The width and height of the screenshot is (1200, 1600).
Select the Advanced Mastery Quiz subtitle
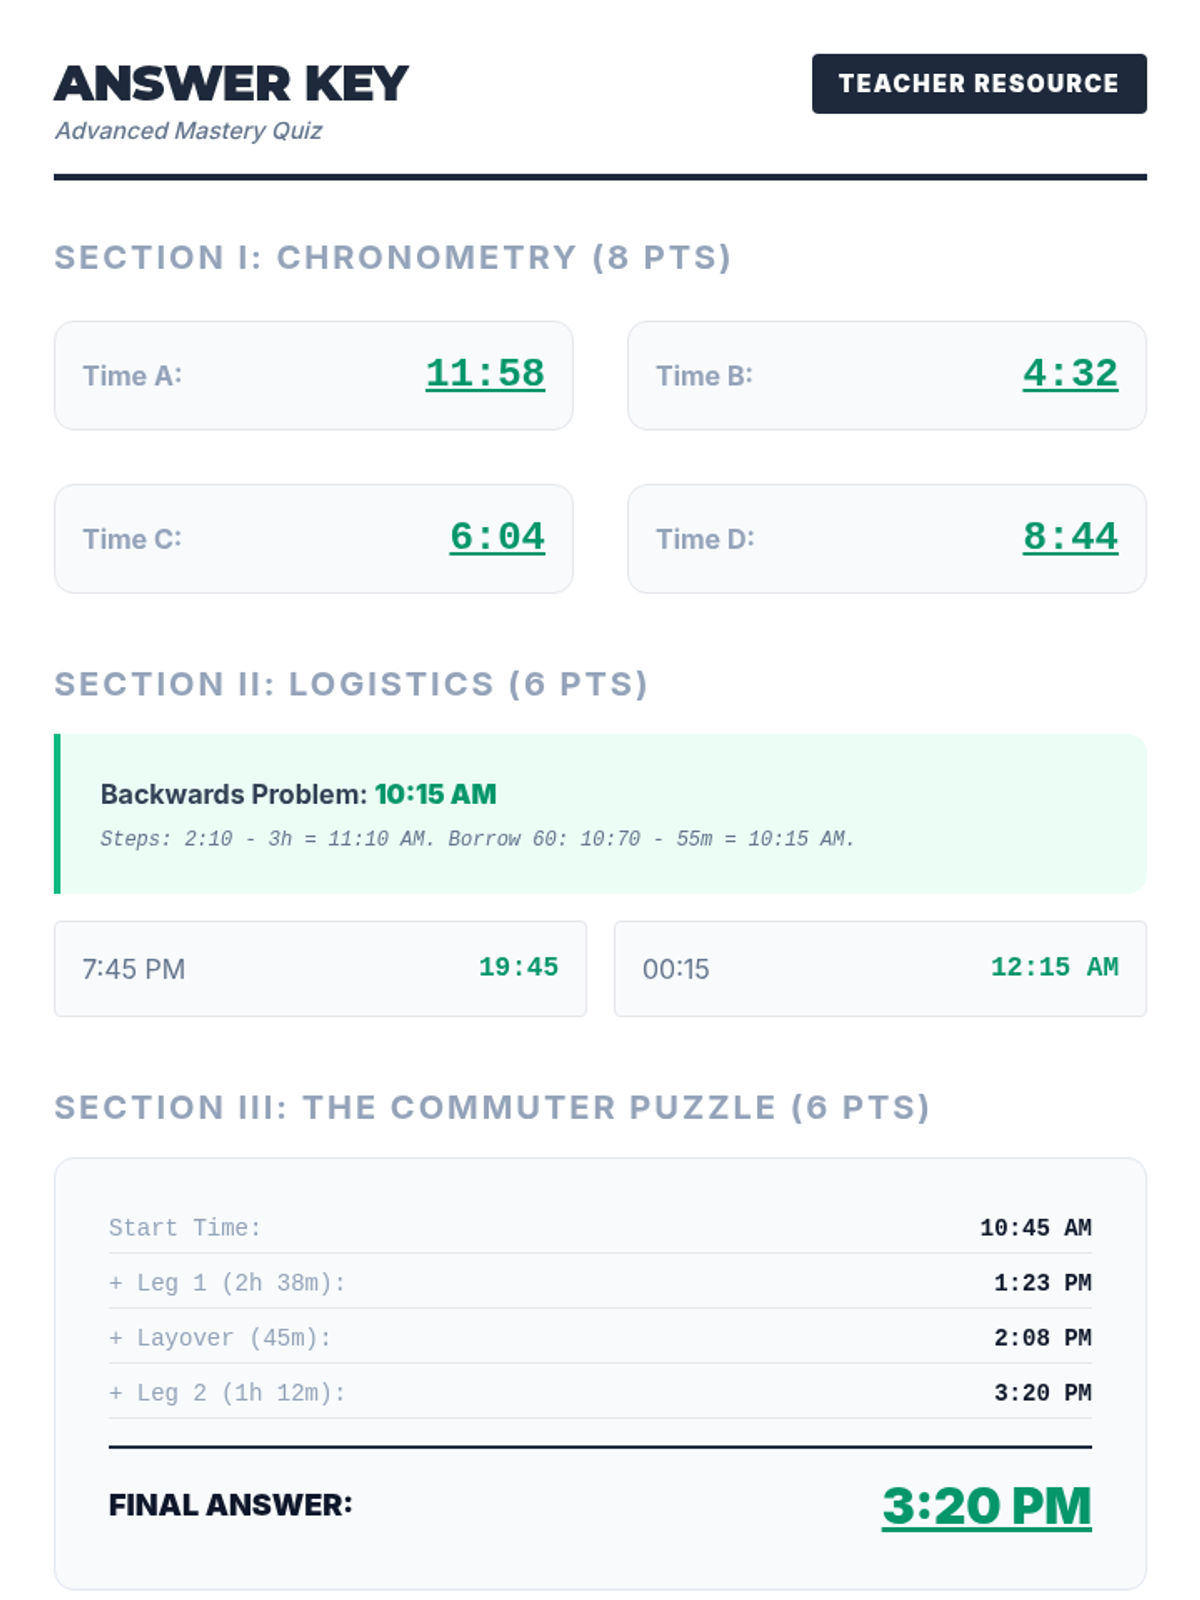pos(188,131)
